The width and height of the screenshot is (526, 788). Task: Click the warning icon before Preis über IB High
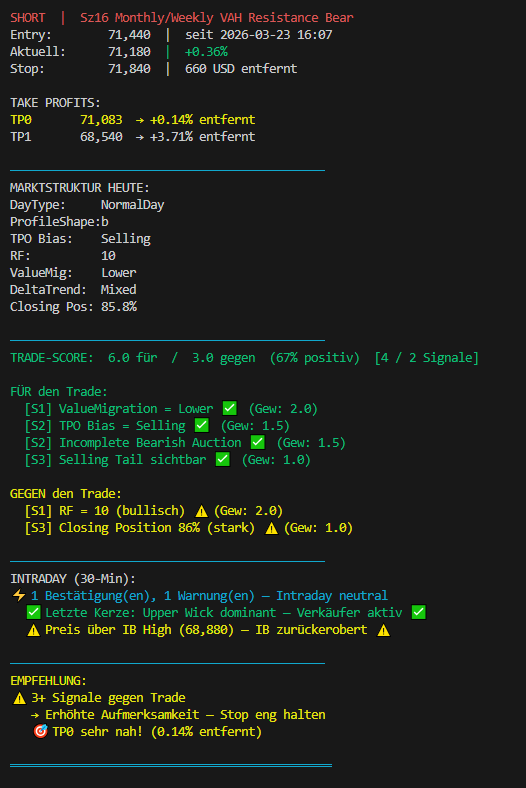pyautogui.click(x=33, y=630)
